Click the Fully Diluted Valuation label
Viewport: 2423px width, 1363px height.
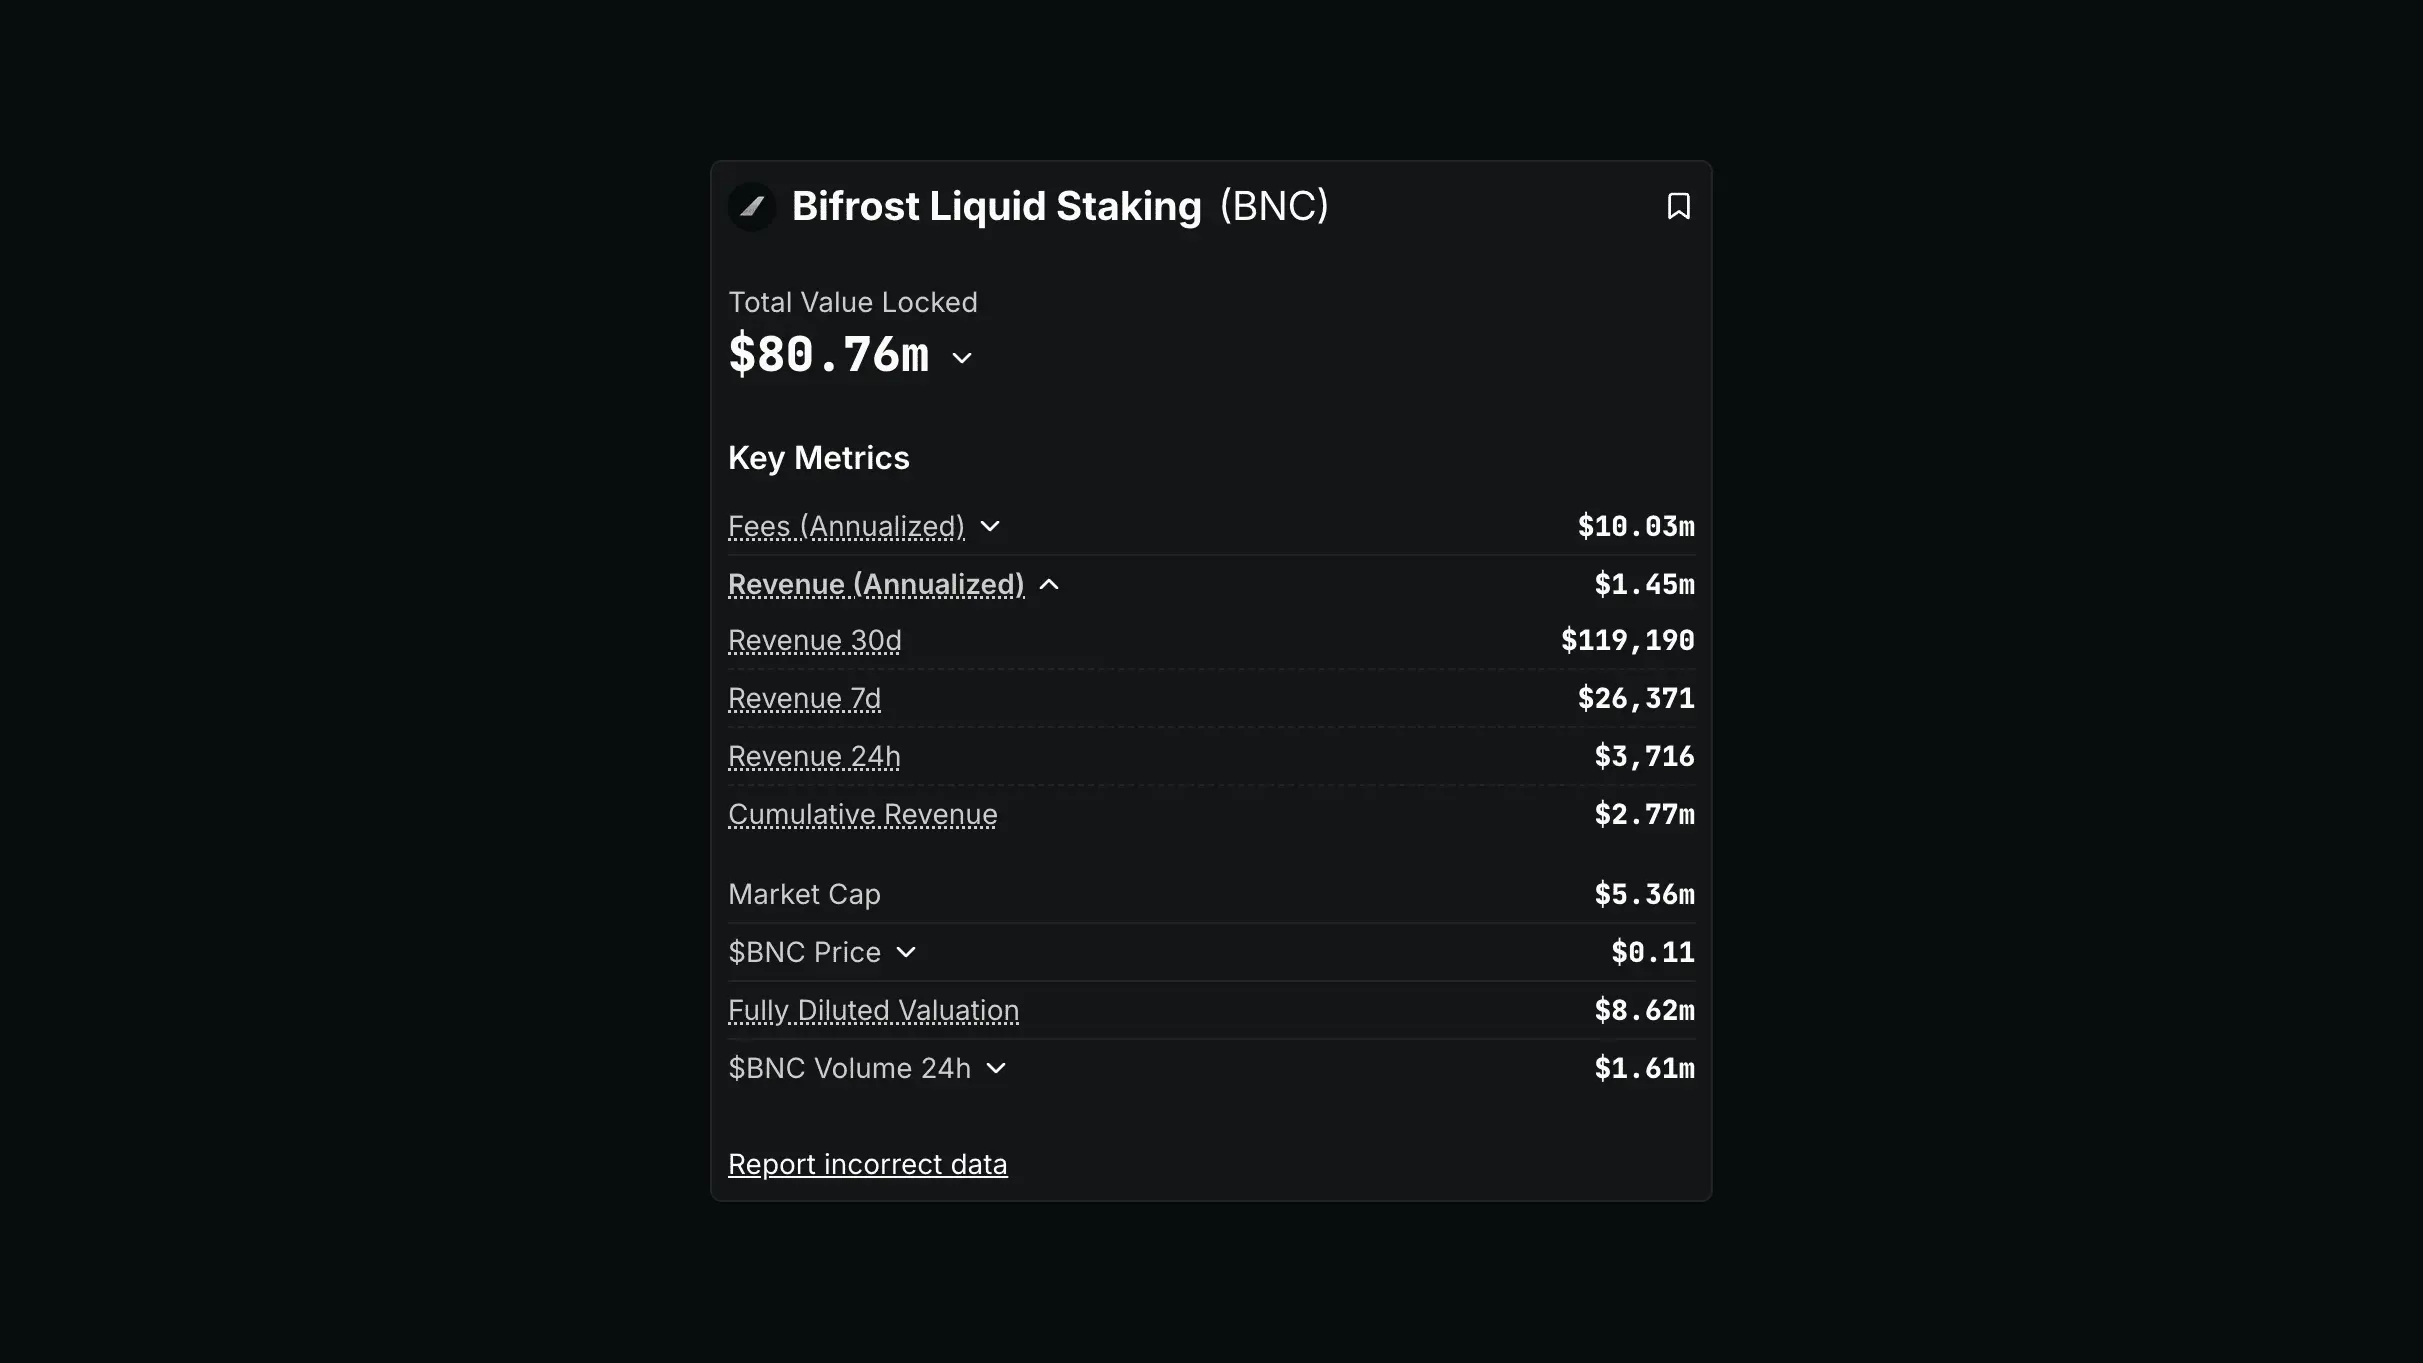click(x=873, y=1010)
